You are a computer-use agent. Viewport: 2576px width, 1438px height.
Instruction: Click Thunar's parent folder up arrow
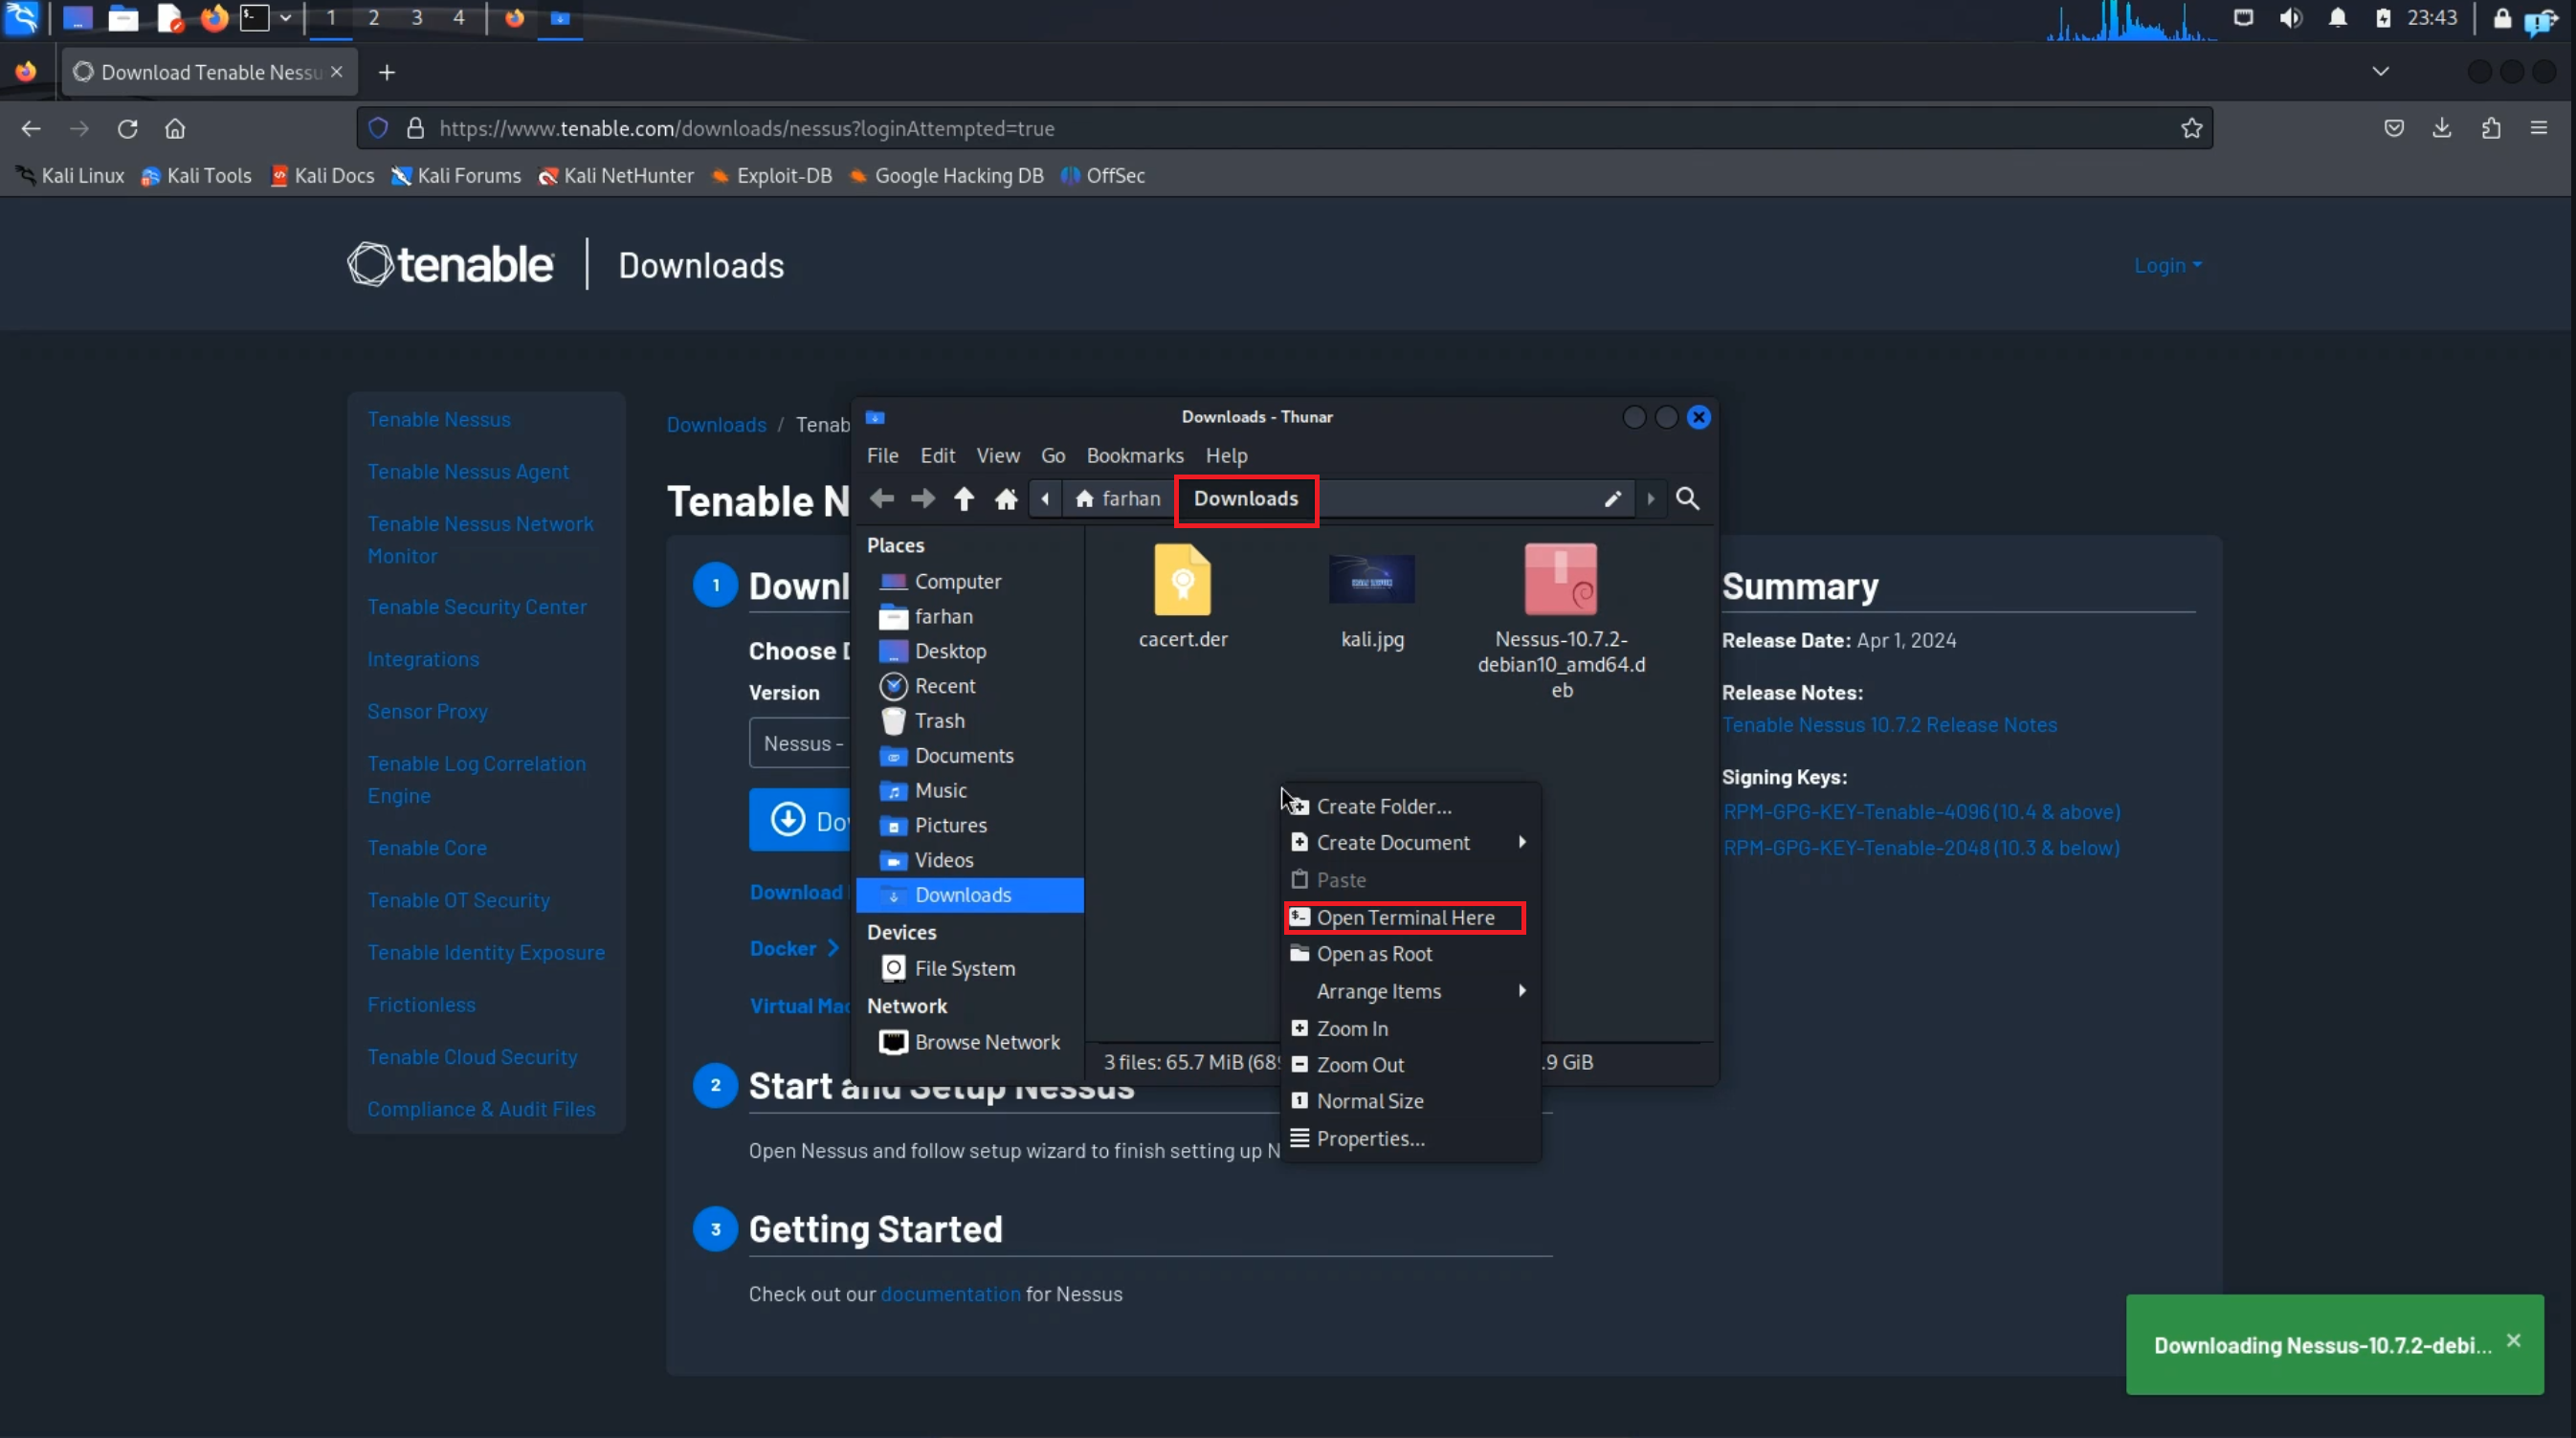(x=963, y=498)
